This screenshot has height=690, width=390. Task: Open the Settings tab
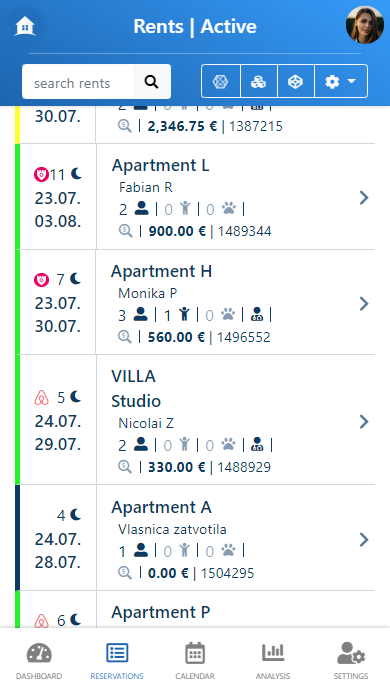tap(351, 661)
